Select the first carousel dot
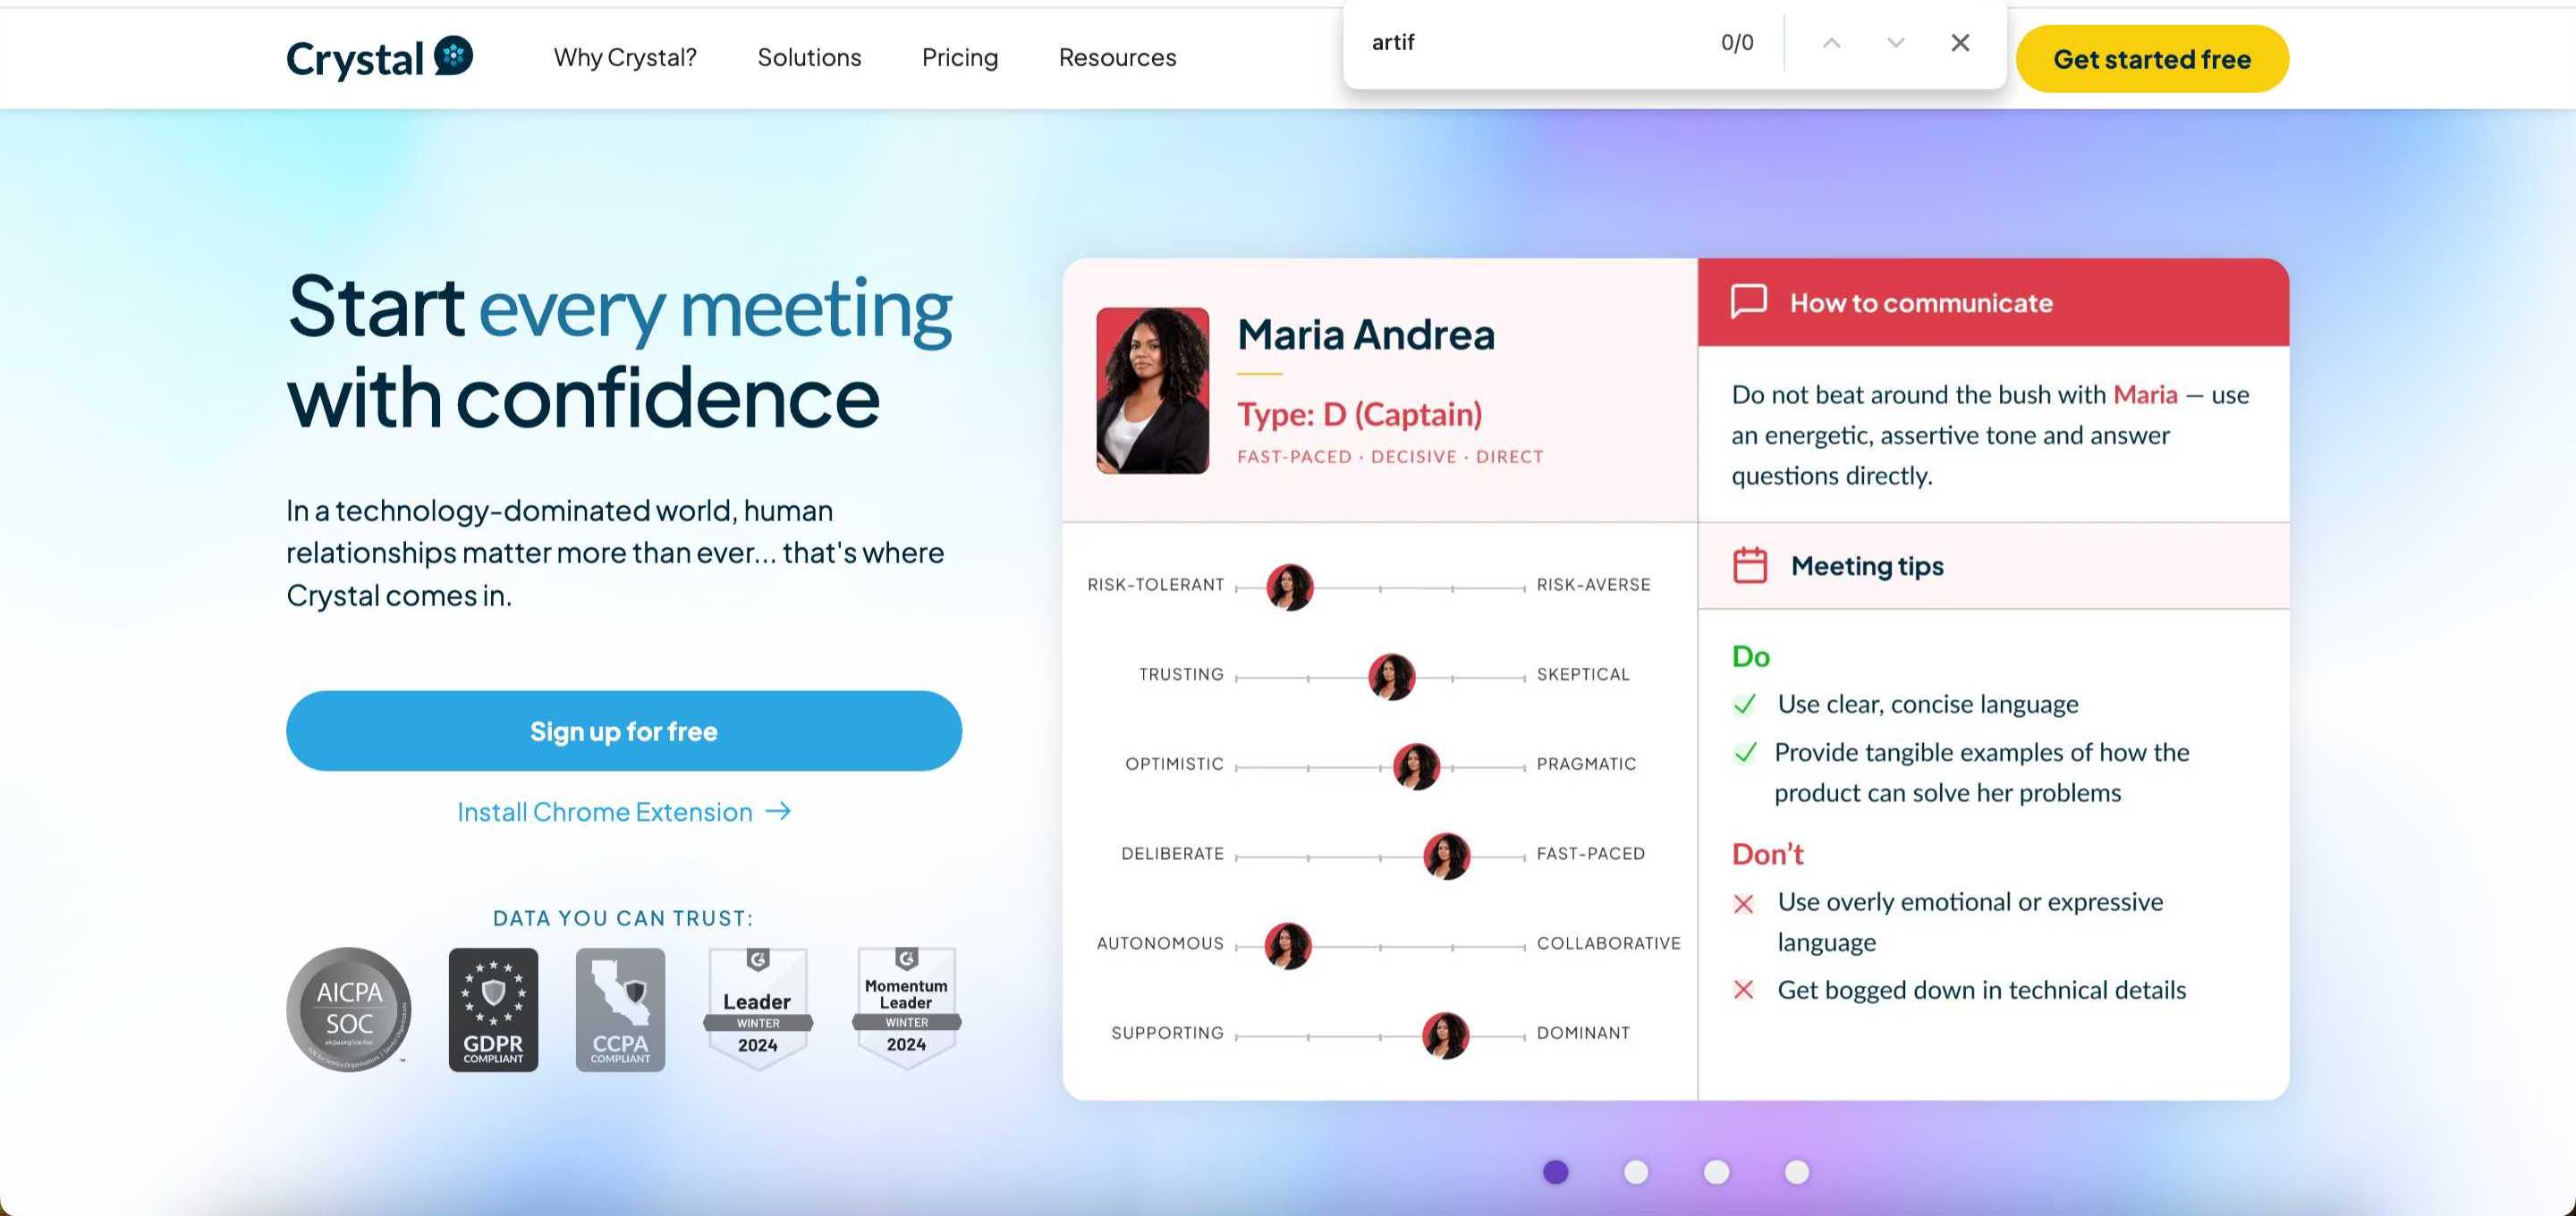 click(x=1556, y=1172)
